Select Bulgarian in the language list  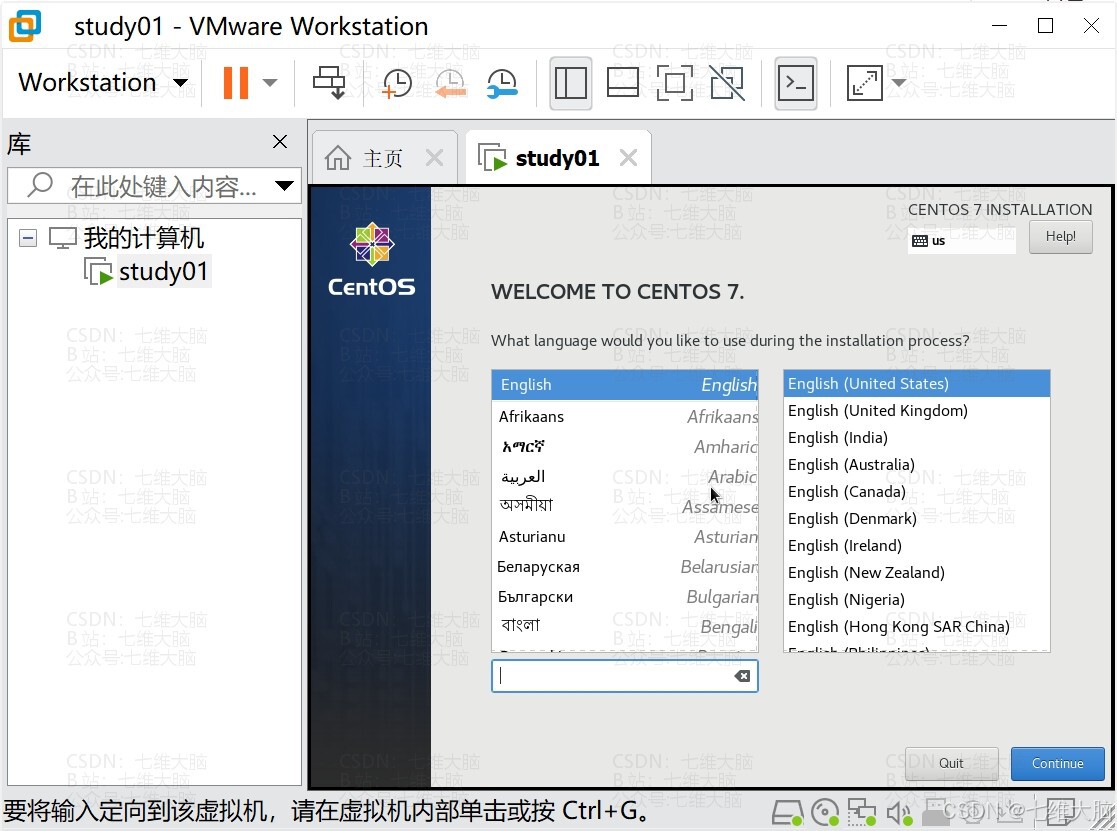[625, 596]
